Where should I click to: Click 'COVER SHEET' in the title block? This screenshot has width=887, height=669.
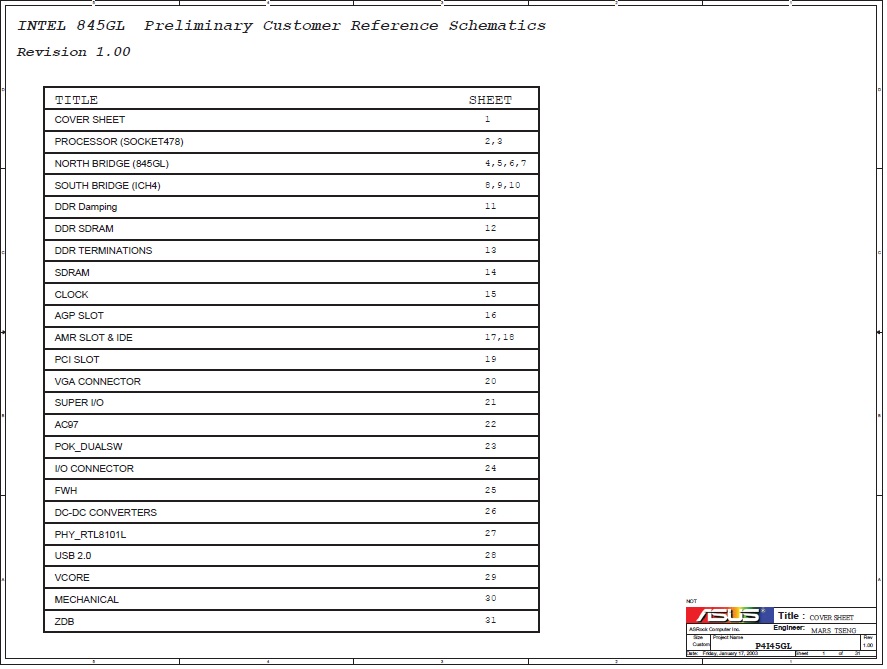tap(832, 618)
